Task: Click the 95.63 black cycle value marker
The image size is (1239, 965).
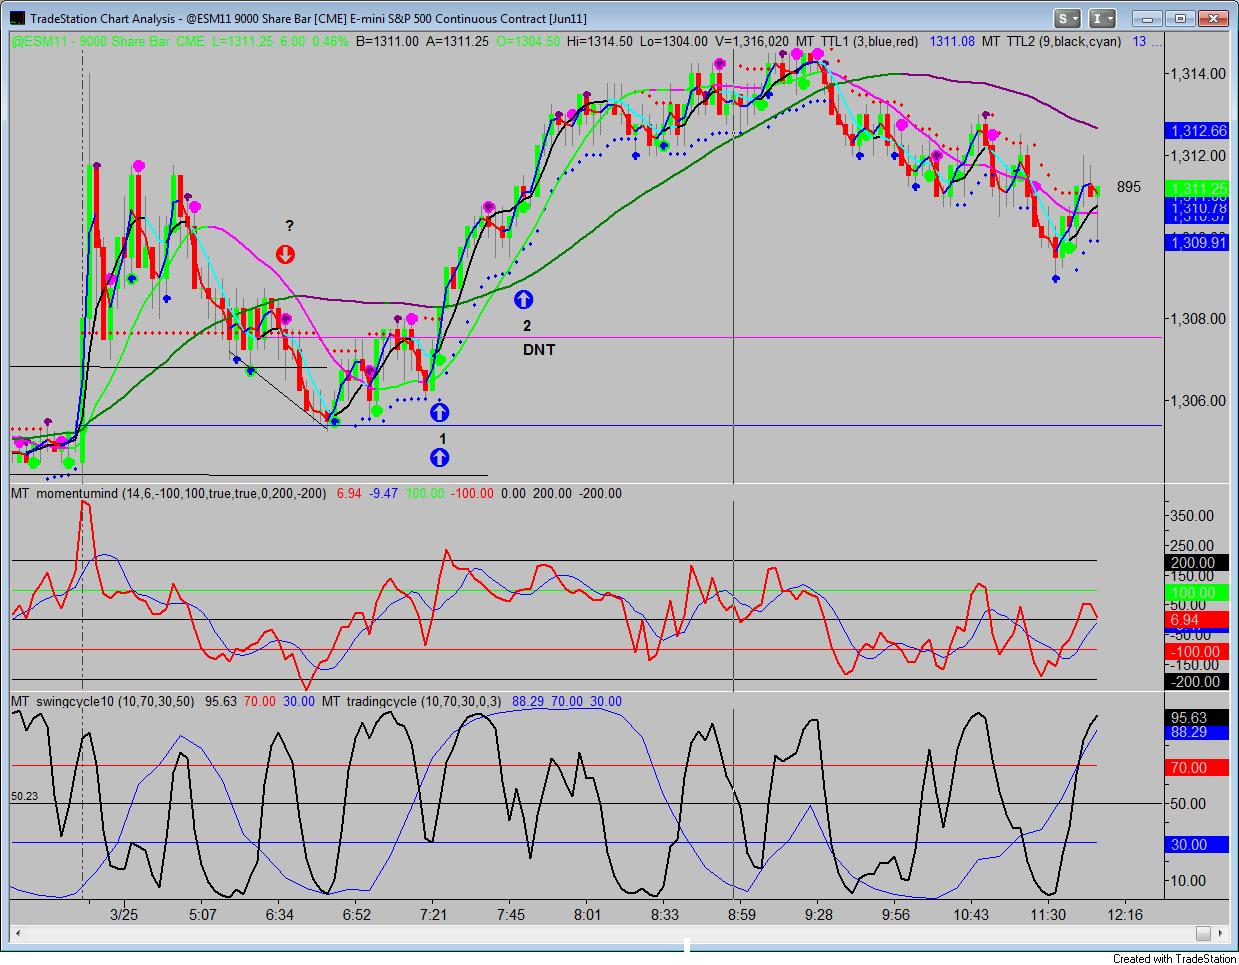Action: (1197, 718)
